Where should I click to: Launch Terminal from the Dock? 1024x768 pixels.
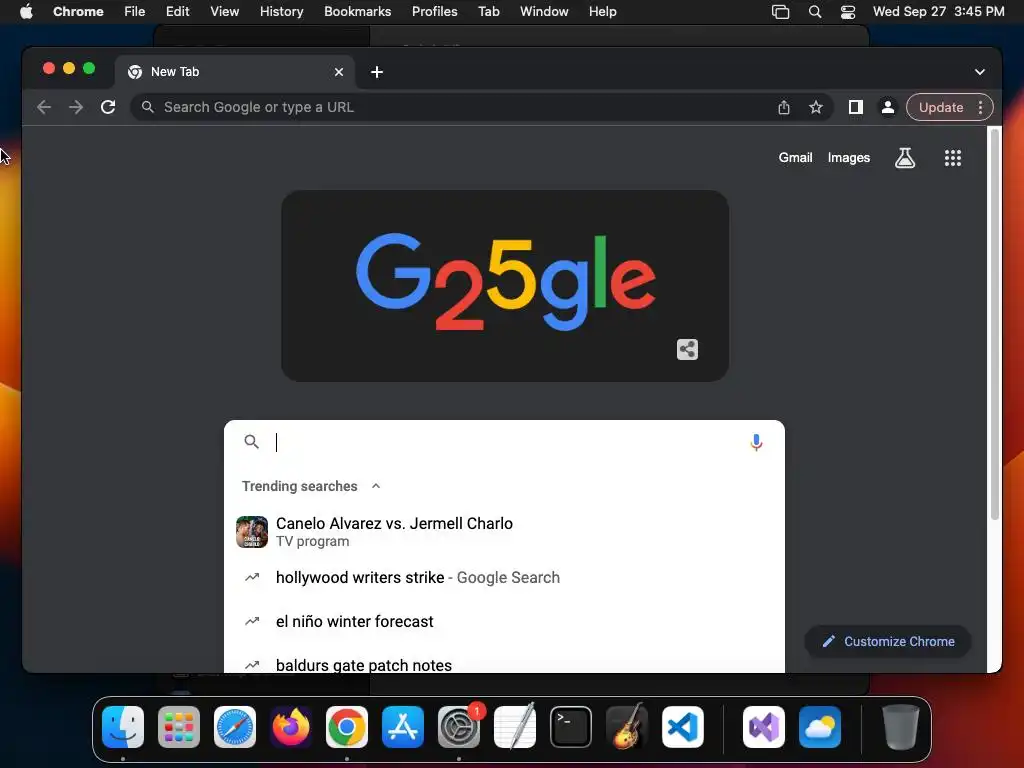coord(571,727)
